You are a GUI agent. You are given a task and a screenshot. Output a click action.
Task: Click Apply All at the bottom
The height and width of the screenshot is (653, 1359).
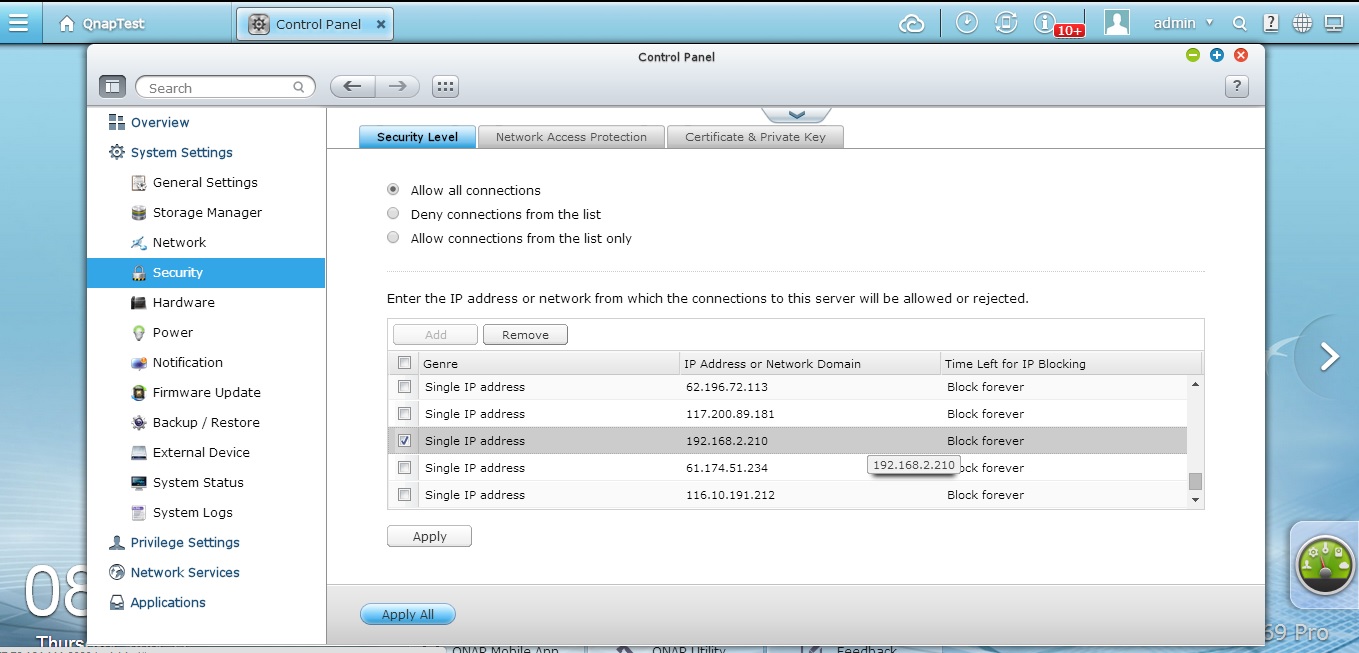[407, 613]
